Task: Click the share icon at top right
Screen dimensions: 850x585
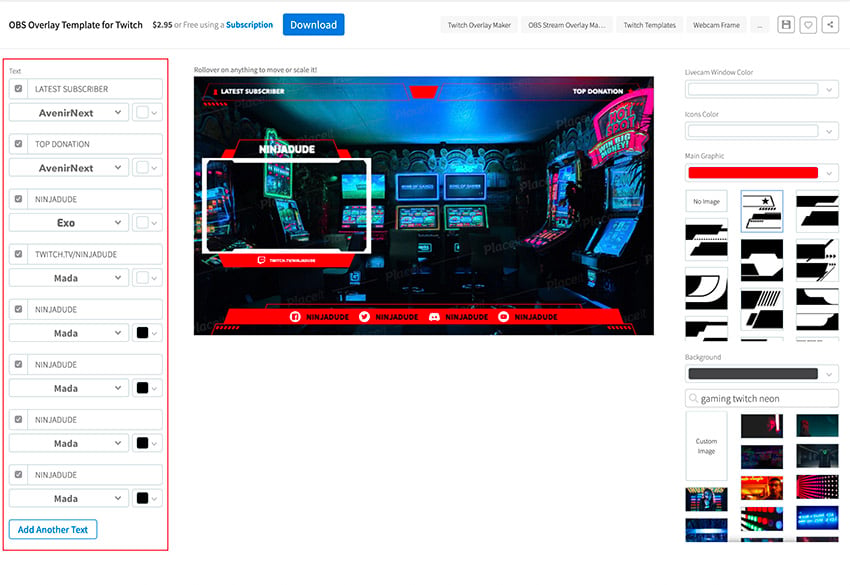Action: click(830, 24)
